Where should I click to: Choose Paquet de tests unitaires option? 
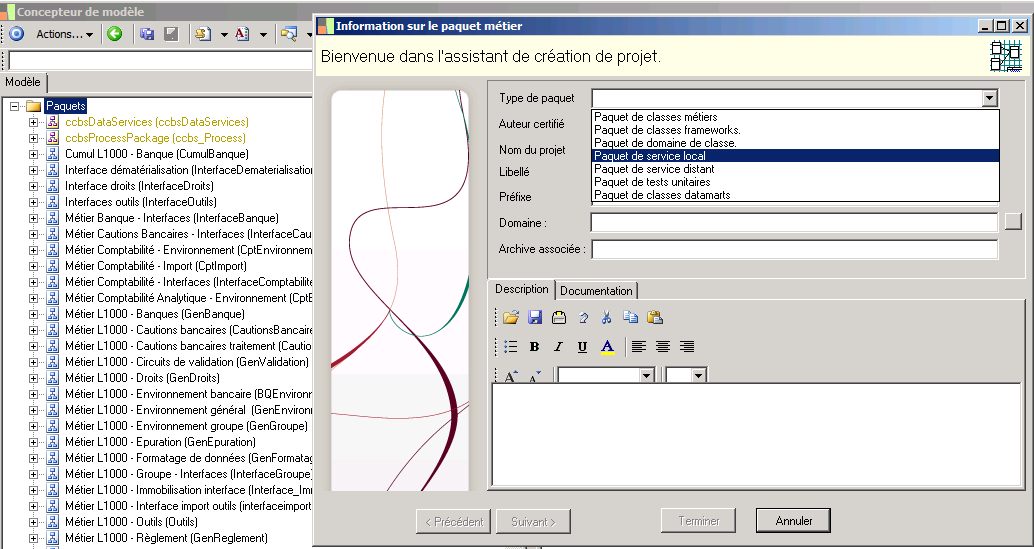(x=795, y=182)
